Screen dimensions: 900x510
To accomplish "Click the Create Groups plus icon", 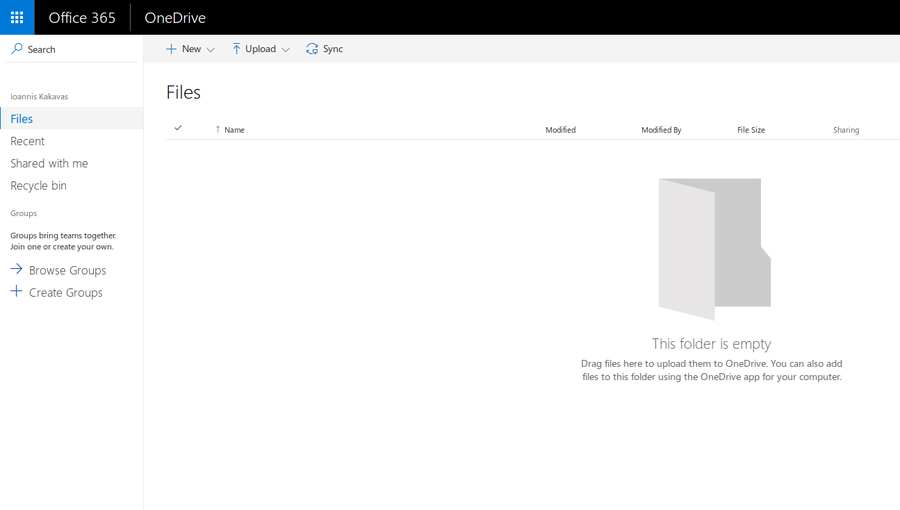I will point(16,292).
